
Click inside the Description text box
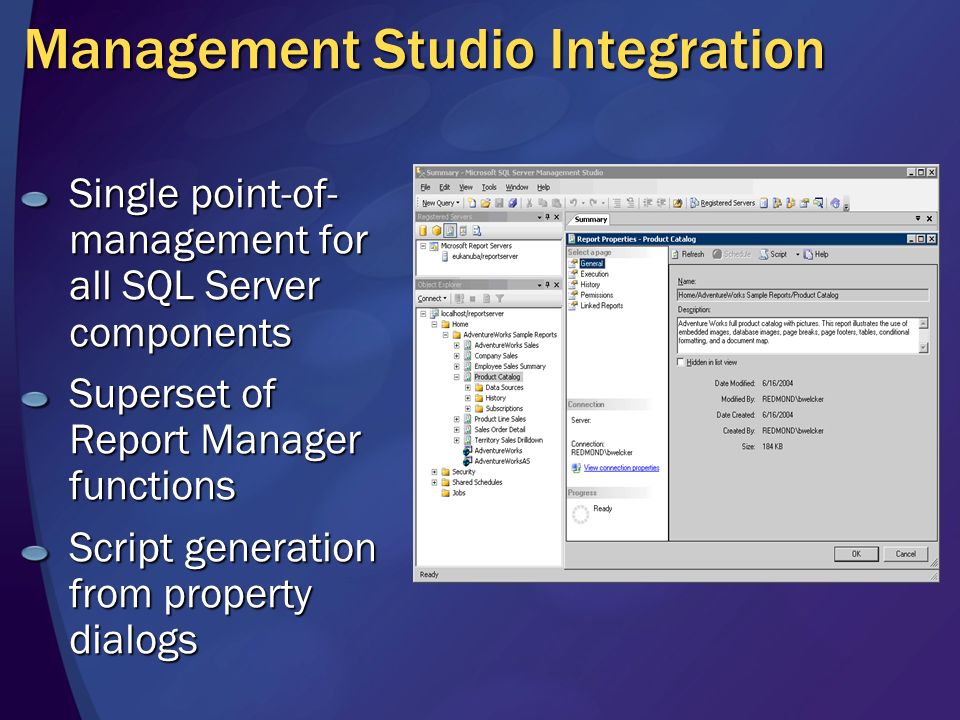(797, 335)
